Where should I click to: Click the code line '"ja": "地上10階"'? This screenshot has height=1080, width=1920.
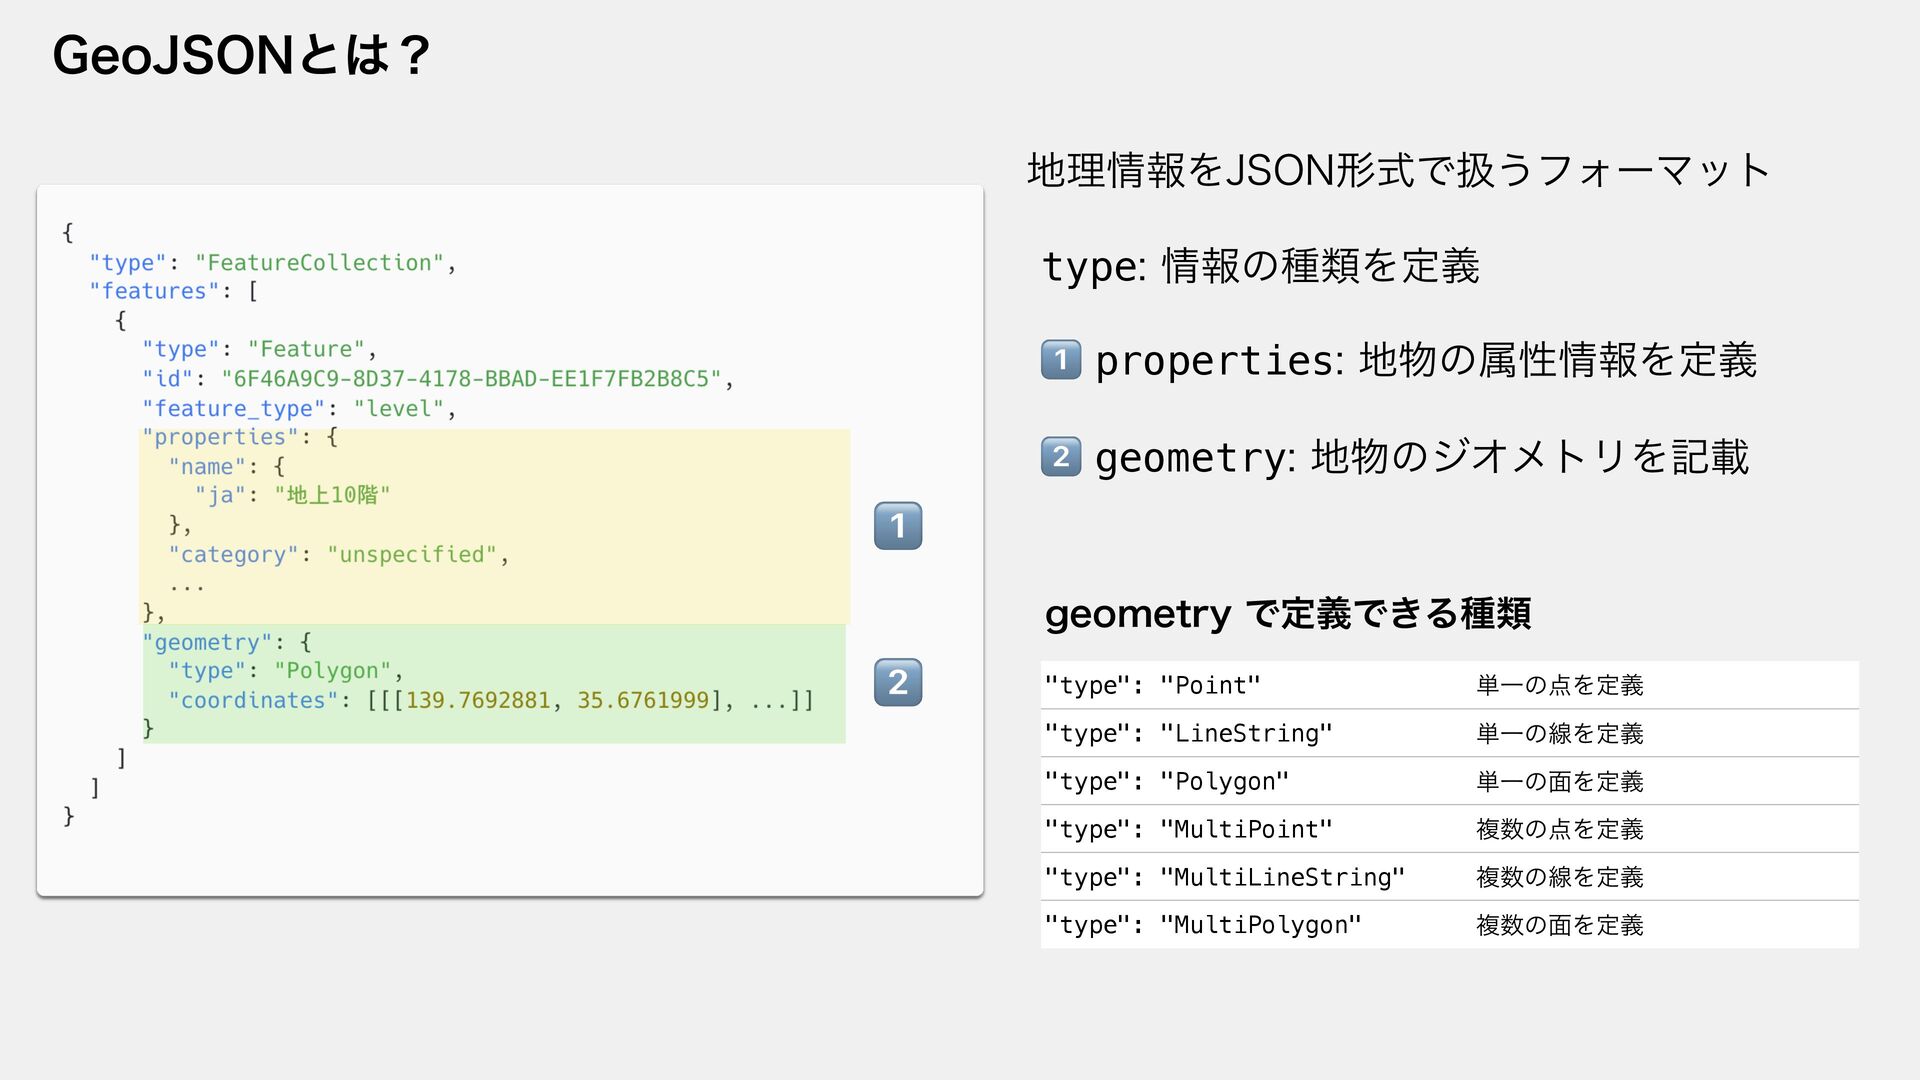click(x=292, y=495)
